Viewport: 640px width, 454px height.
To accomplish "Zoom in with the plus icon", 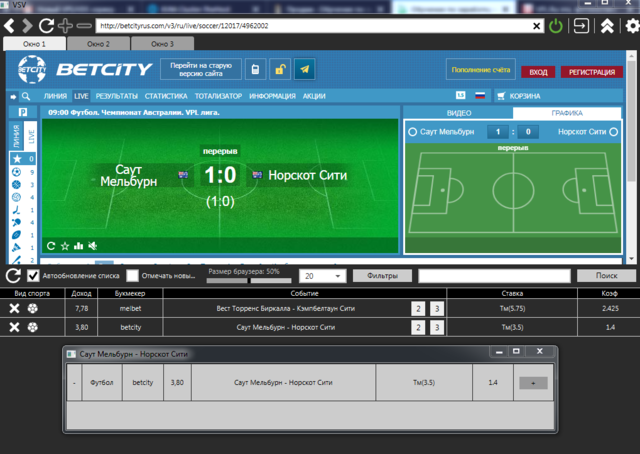I will tap(65, 26).
